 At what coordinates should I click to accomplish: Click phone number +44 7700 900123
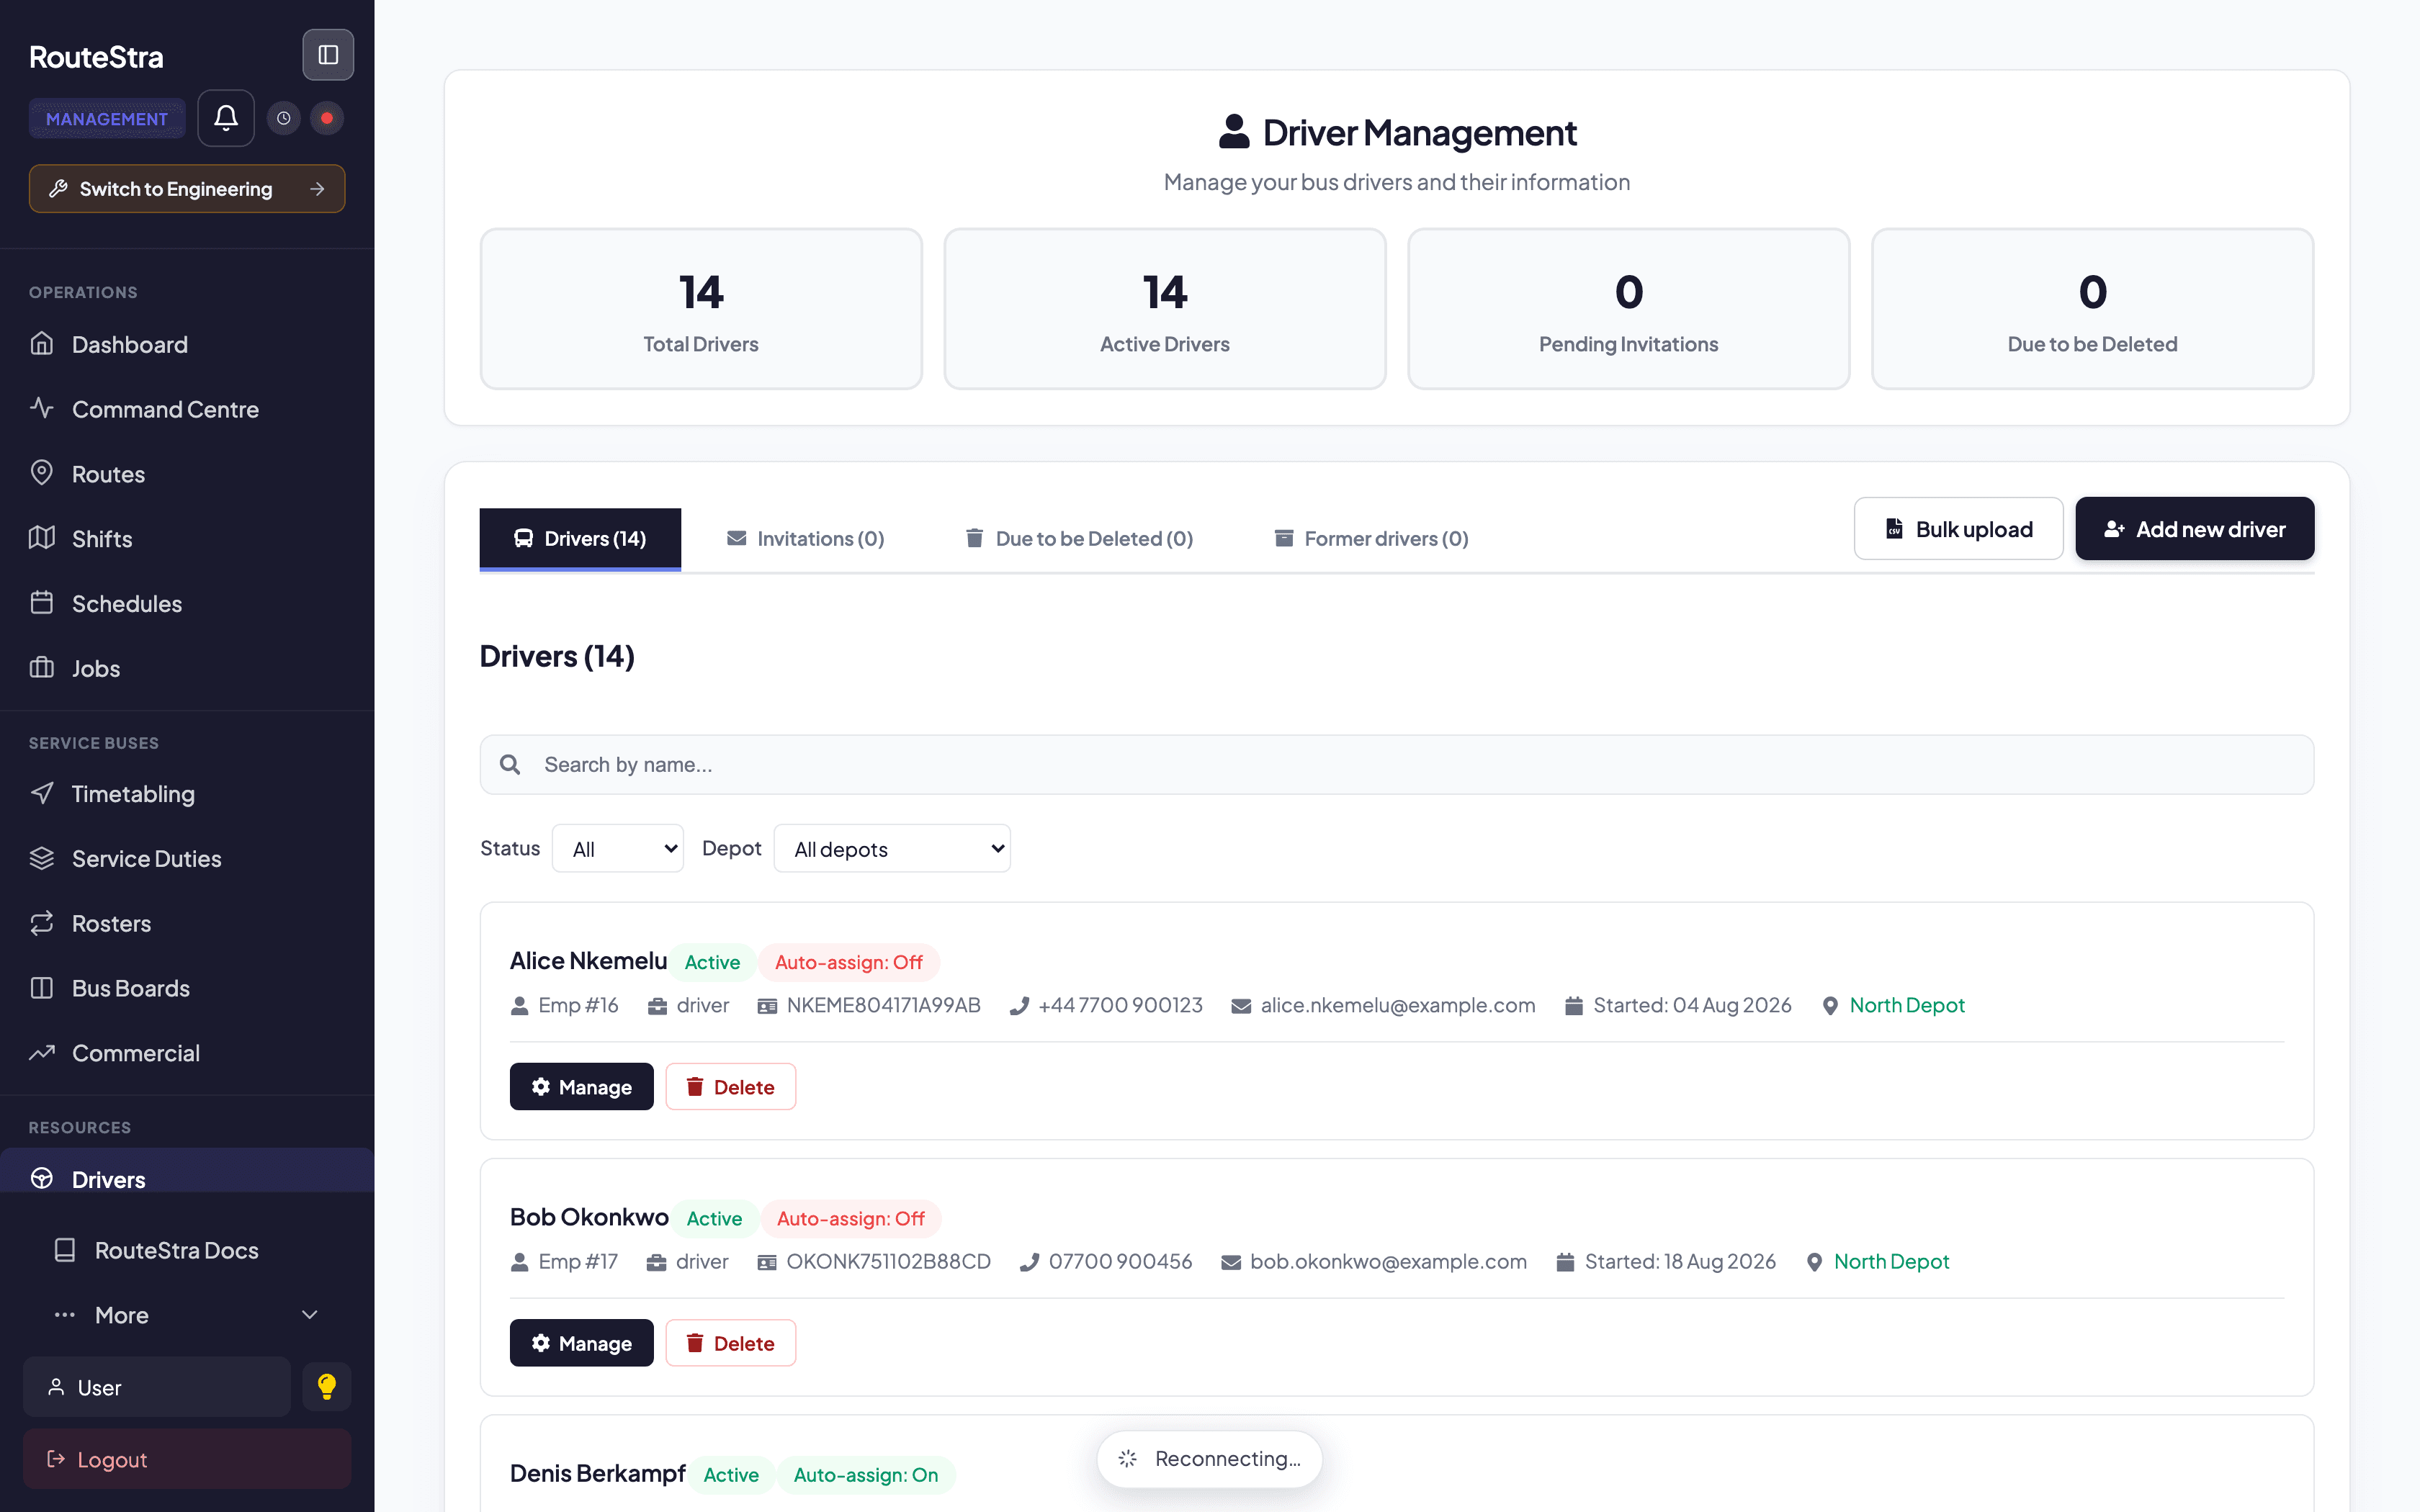[x=1120, y=1005]
